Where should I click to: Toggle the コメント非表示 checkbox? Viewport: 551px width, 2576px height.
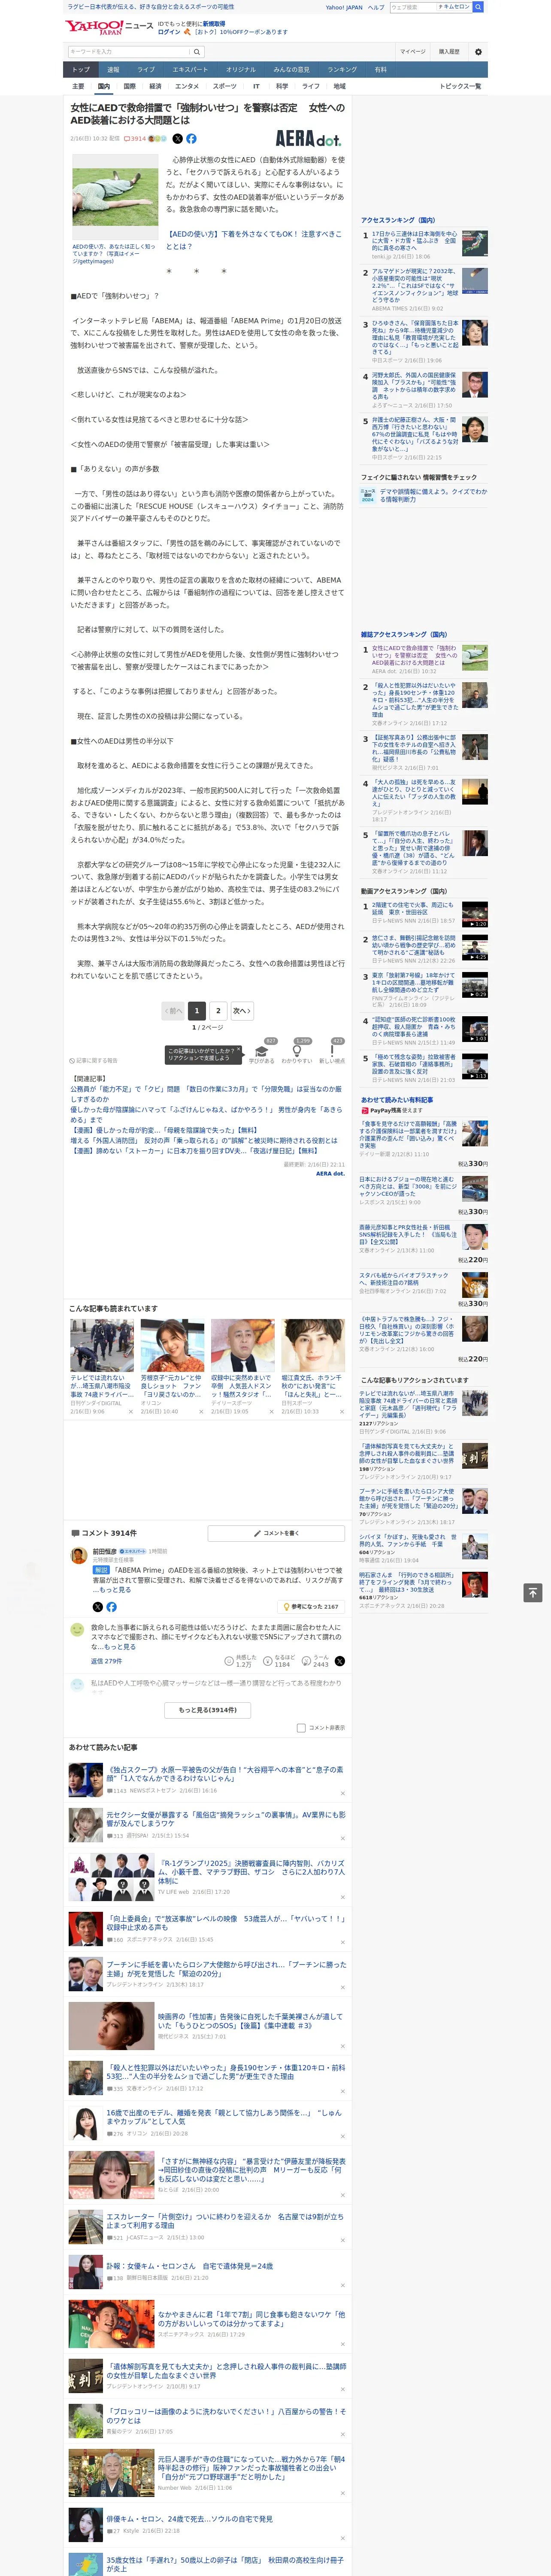pos(301,1727)
